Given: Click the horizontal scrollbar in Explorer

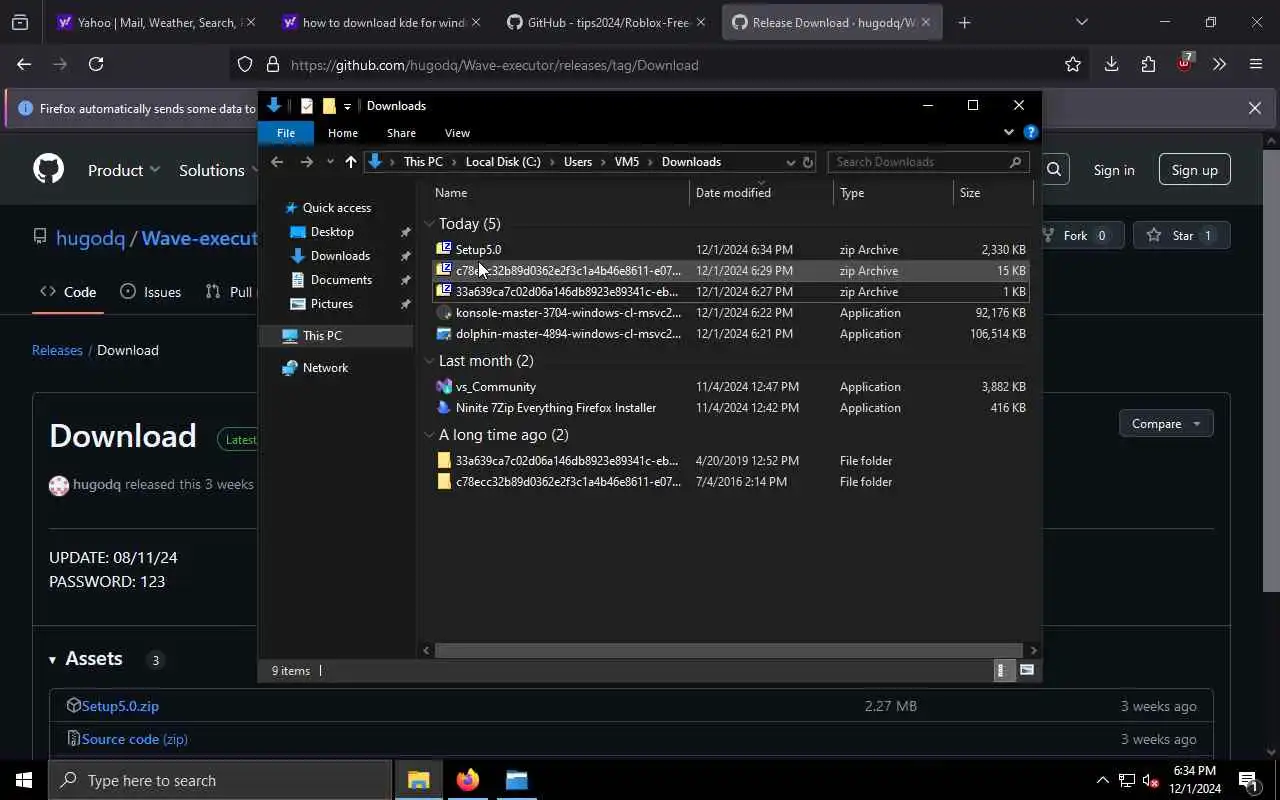Looking at the screenshot, I should (728, 650).
